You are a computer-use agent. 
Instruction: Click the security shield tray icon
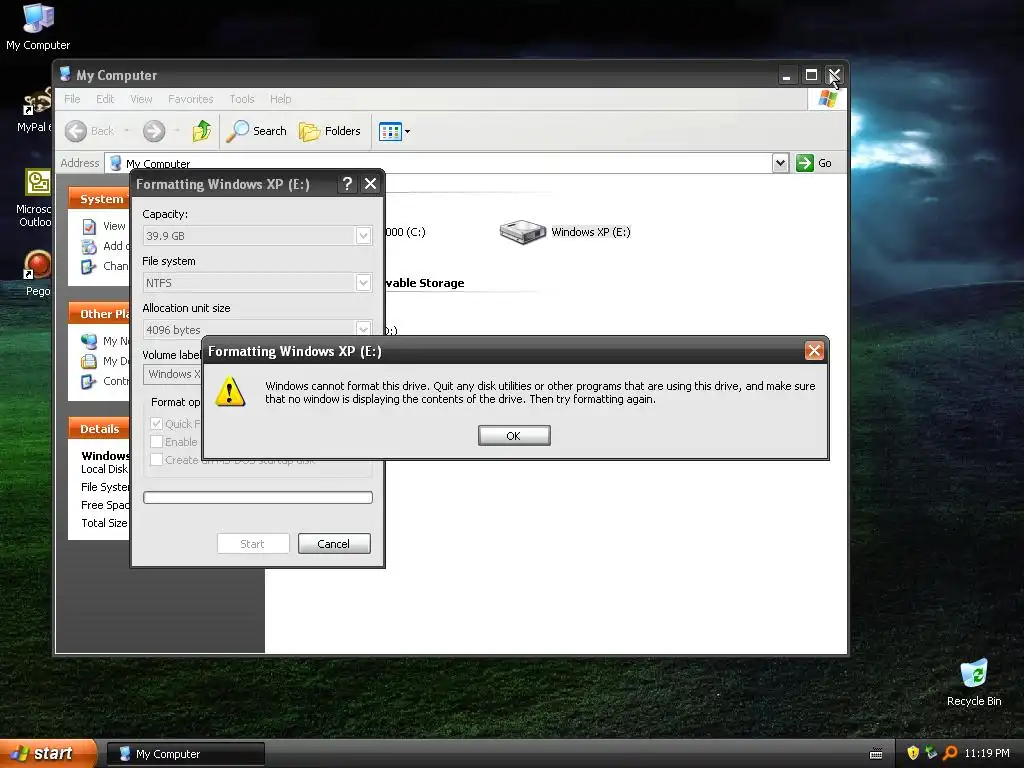913,753
